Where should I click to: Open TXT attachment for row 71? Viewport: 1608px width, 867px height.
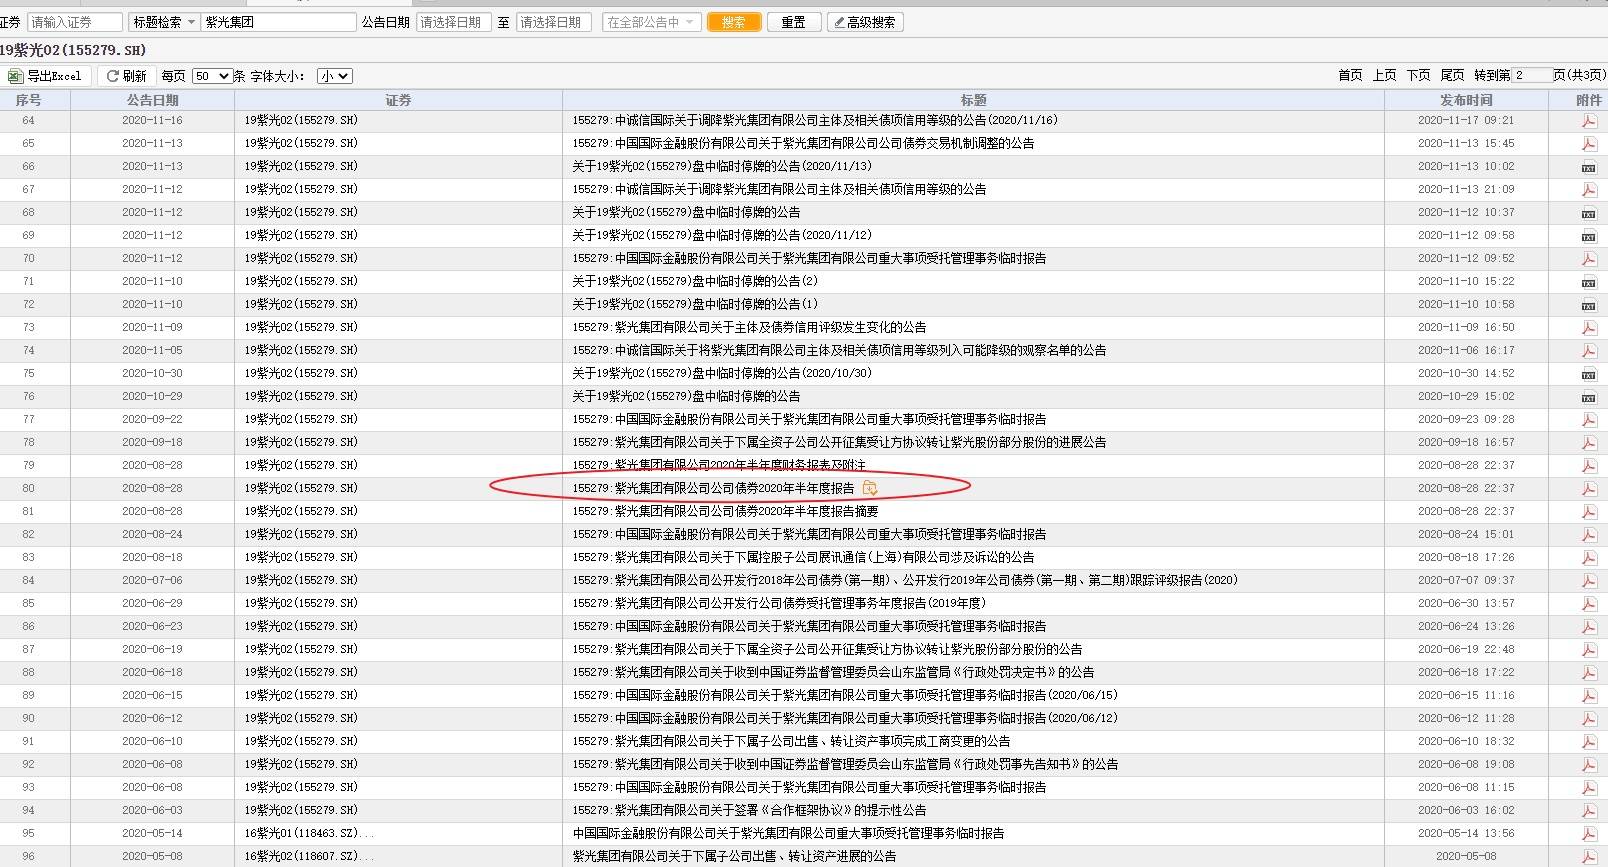click(x=1588, y=282)
